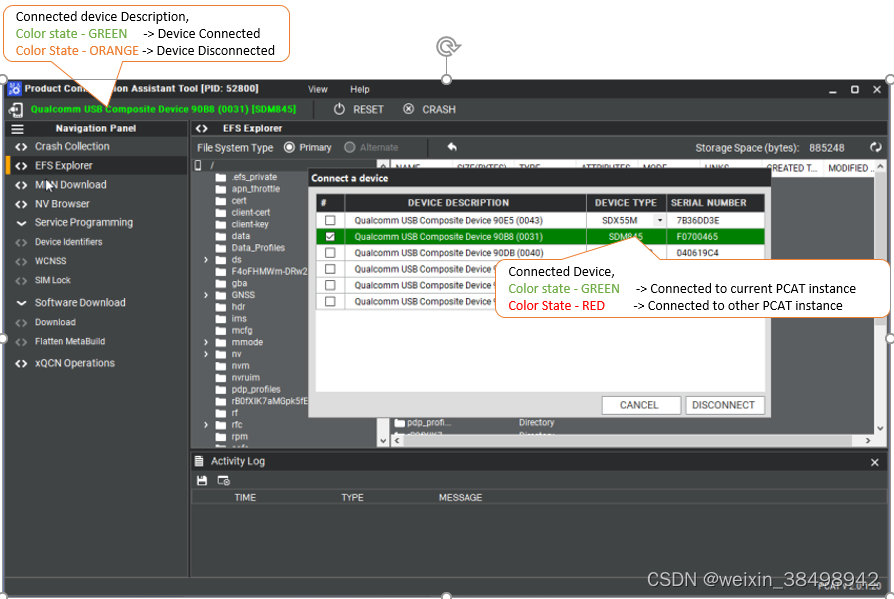Toggle the Navigation Panel hamburger icon
Image resolution: width=894 pixels, height=599 pixels.
[18, 129]
